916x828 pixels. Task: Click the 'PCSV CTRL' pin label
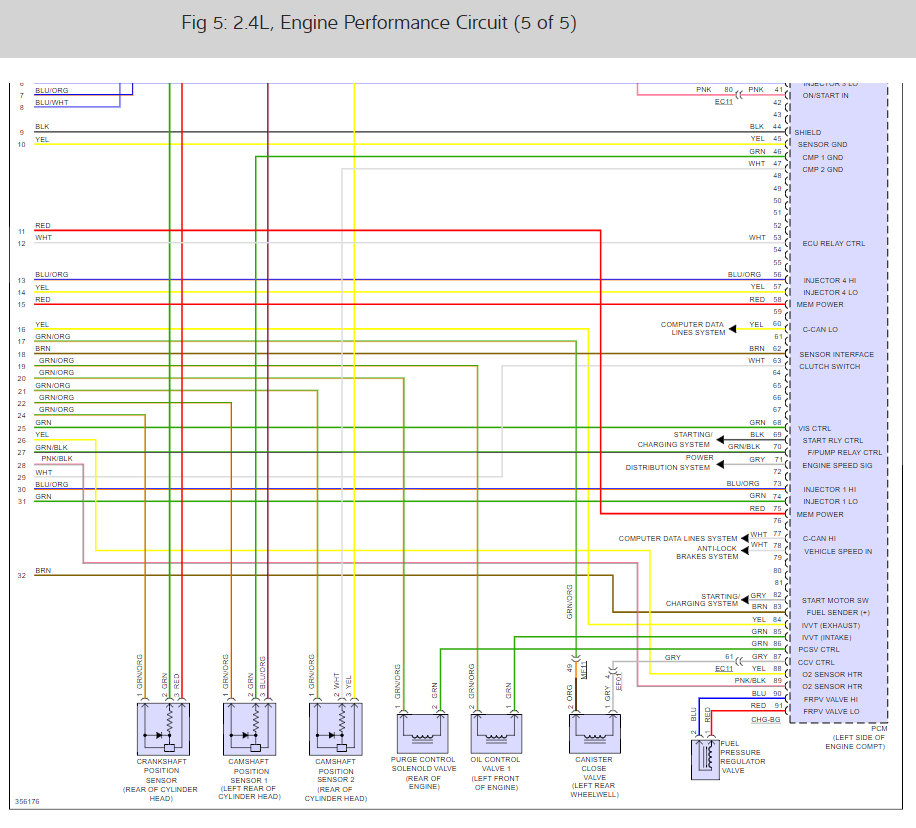point(818,650)
